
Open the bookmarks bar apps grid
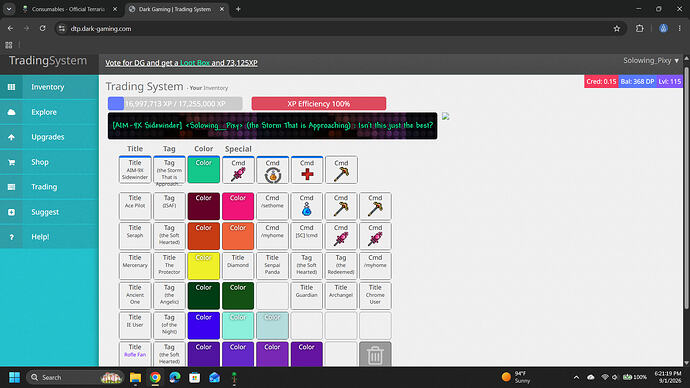(x=9, y=45)
